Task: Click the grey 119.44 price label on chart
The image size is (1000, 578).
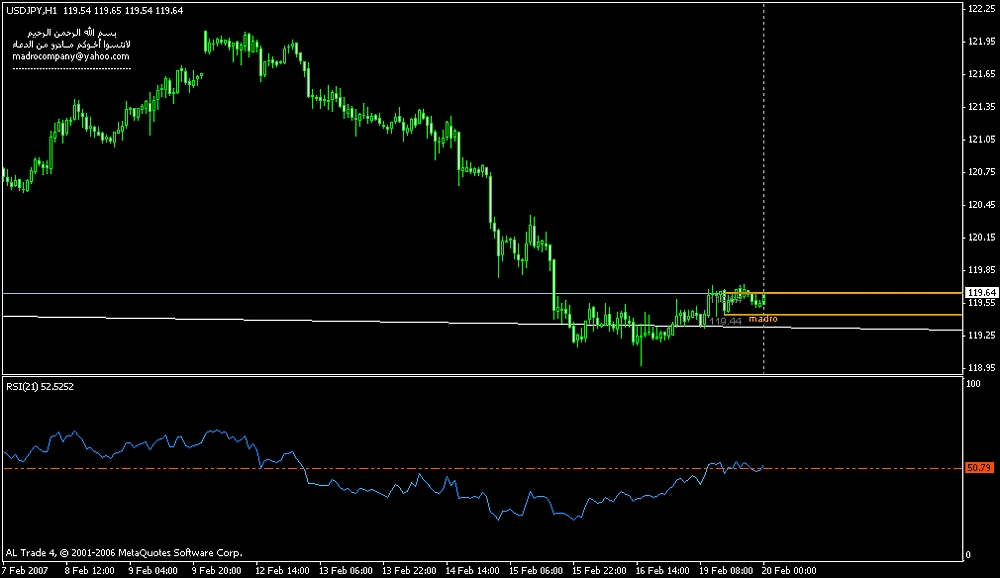Action: [x=726, y=321]
